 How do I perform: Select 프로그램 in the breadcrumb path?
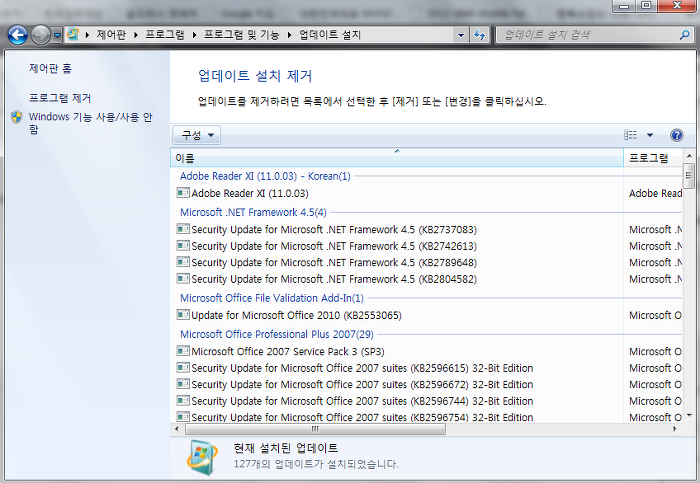coord(165,35)
